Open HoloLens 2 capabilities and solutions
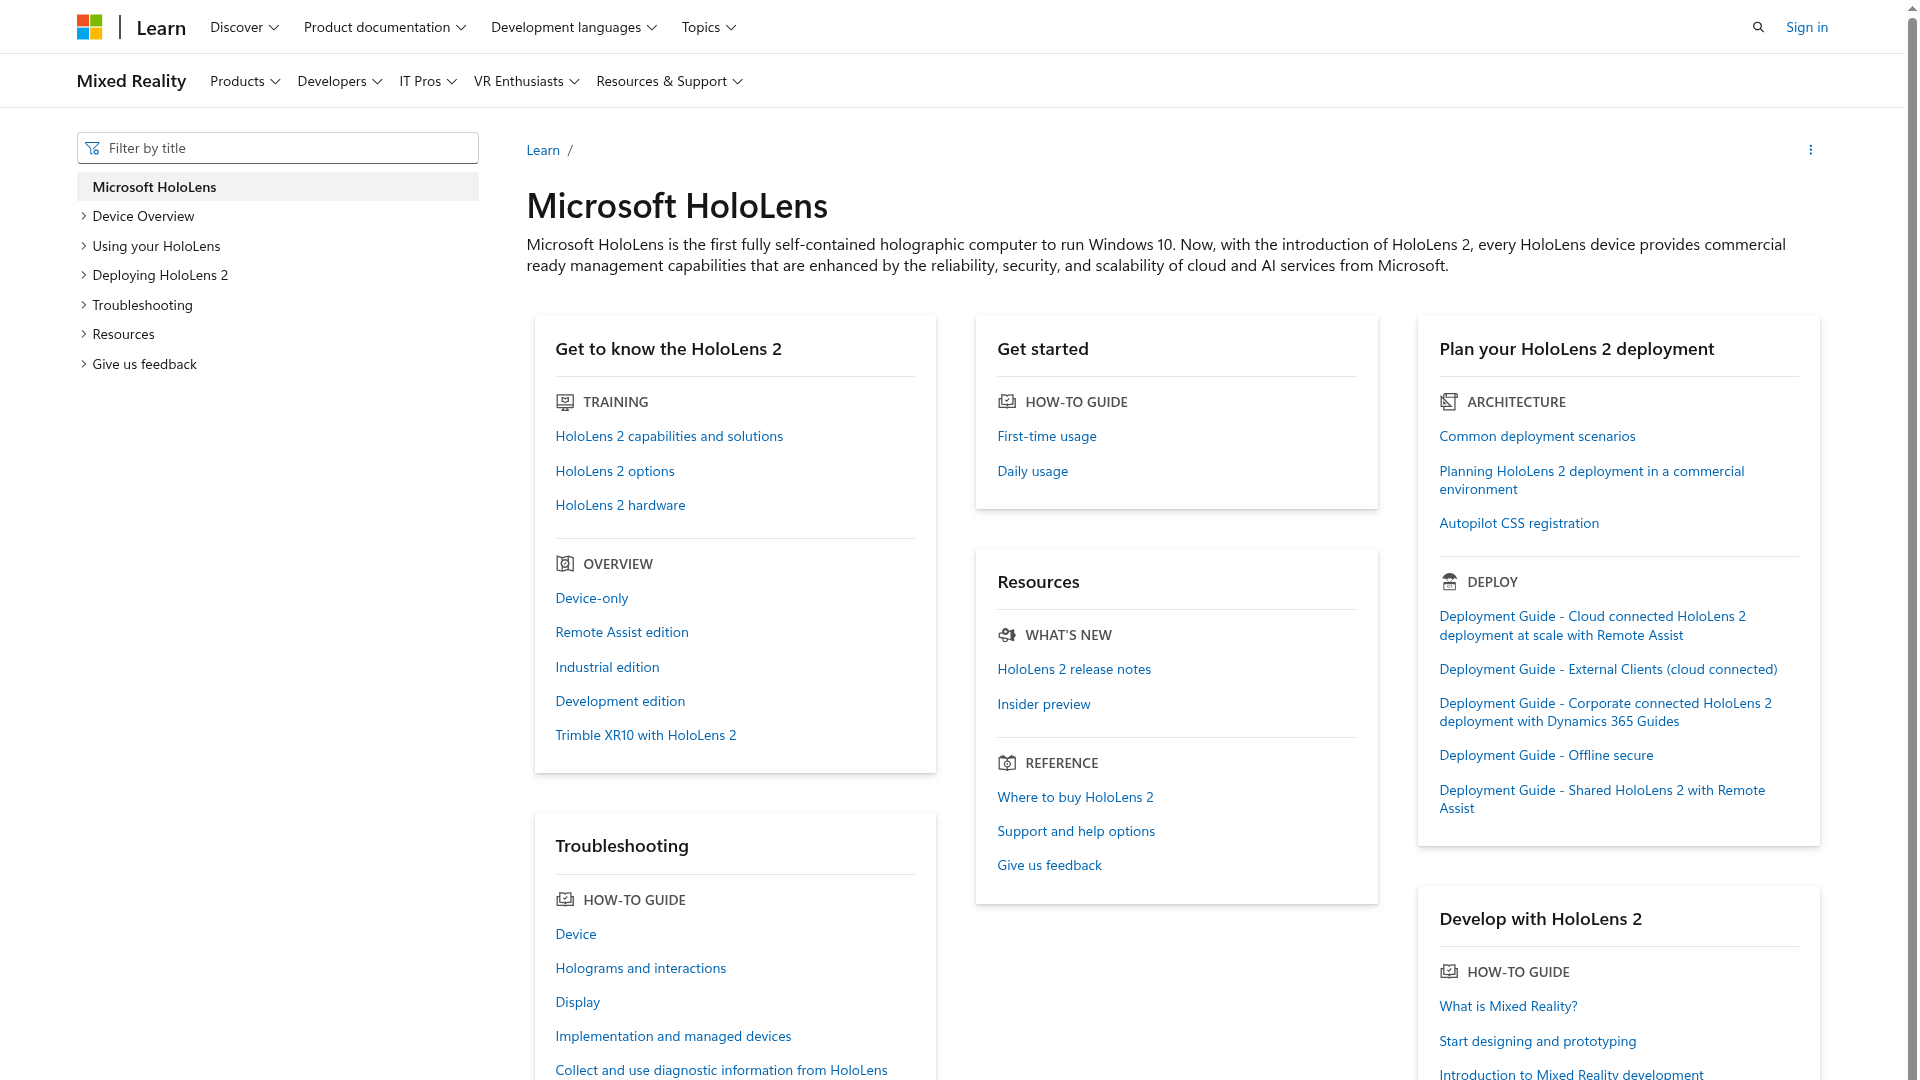The image size is (1920, 1080). pos(669,436)
